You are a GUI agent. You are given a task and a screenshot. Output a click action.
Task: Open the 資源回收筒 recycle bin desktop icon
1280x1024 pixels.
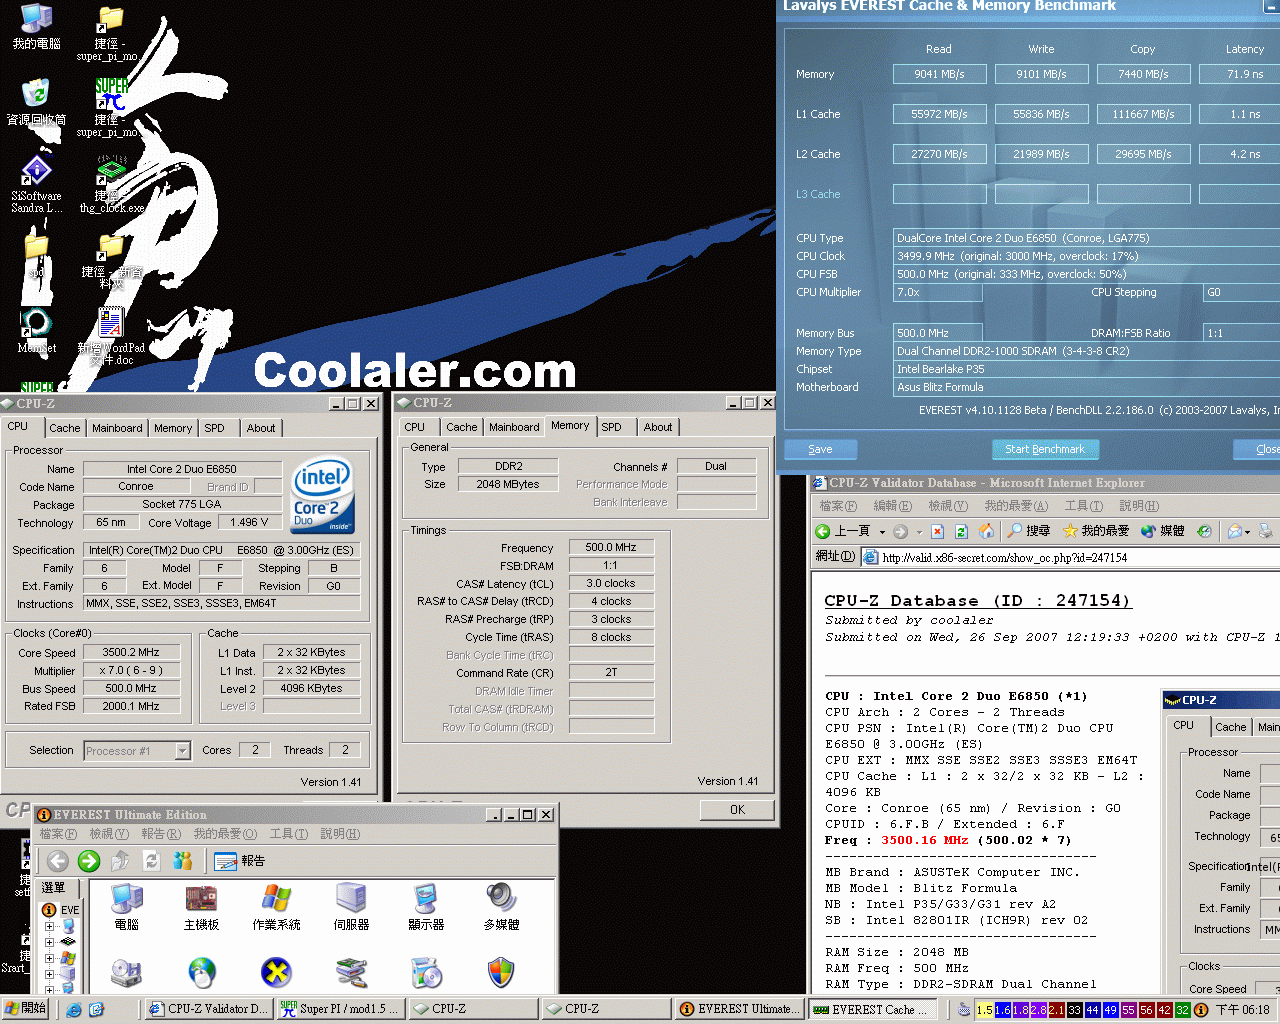[x=36, y=103]
